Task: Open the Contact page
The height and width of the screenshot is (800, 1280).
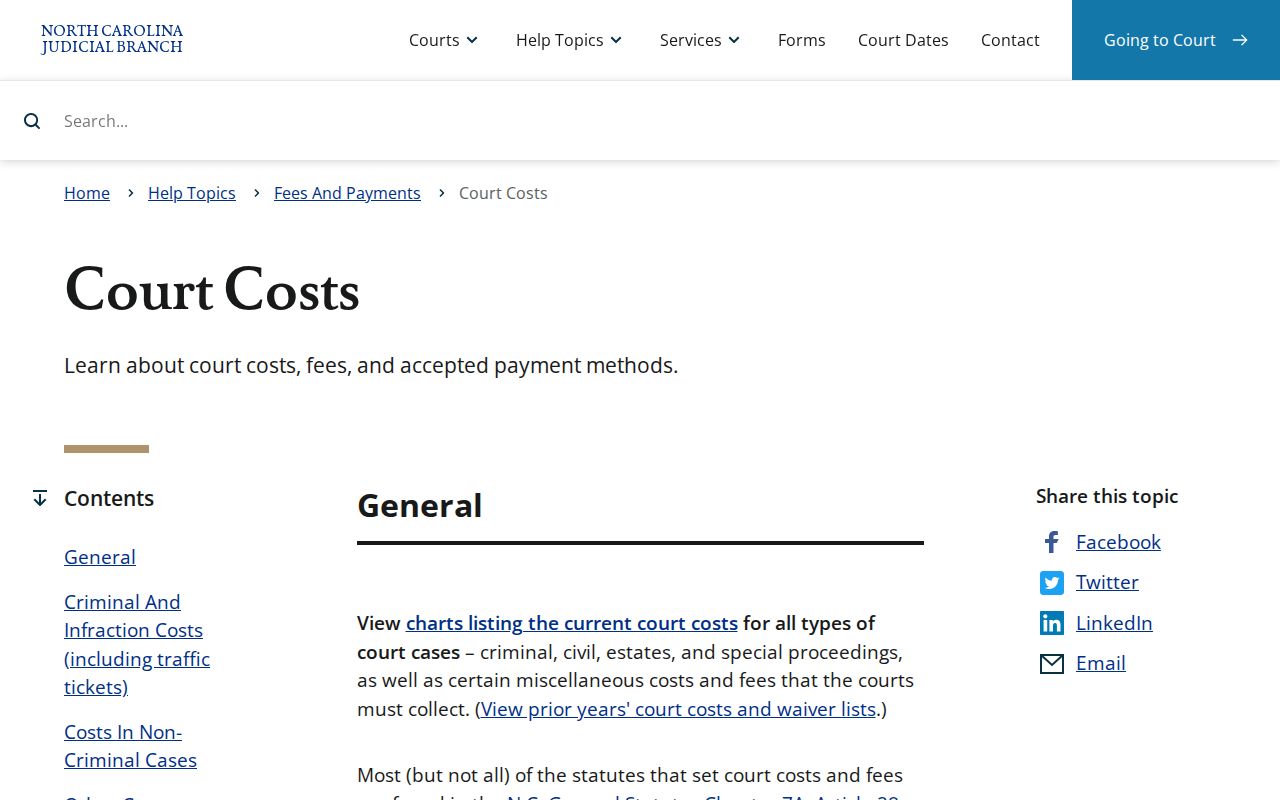Action: (1010, 40)
